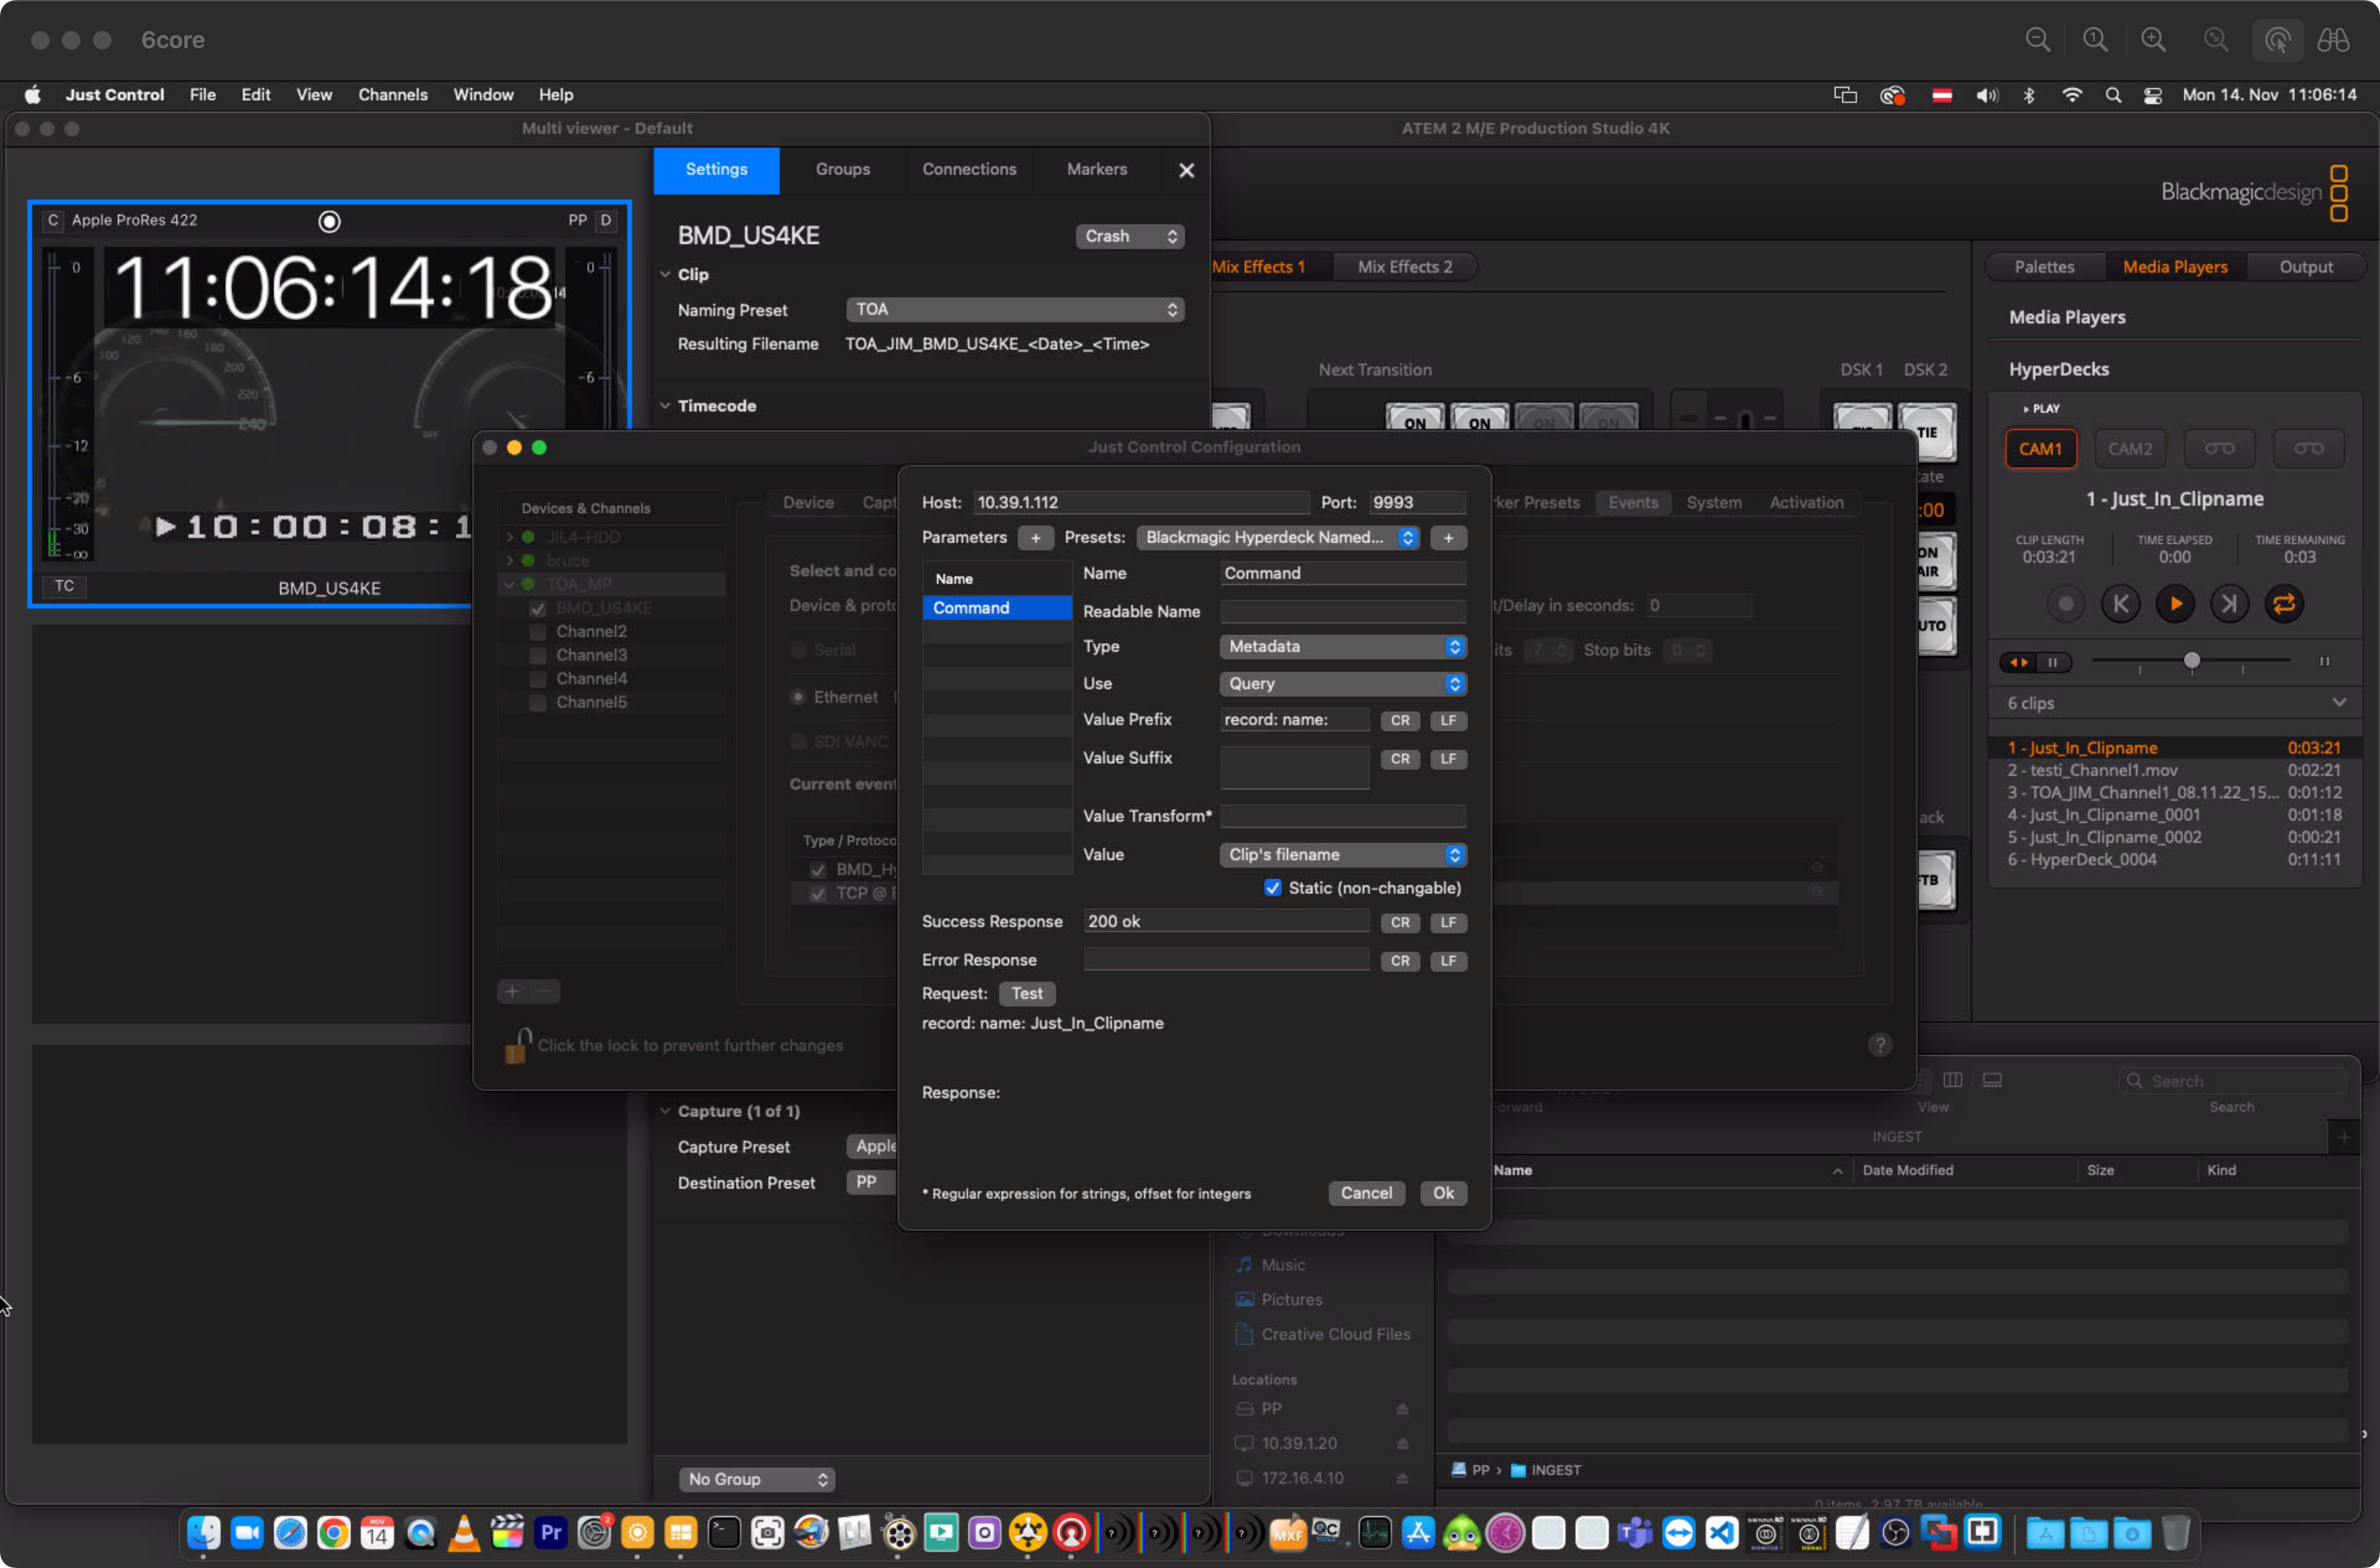Open the Presets Blackmagic Hyperdeck dropdown
The width and height of the screenshot is (2380, 1568).
coord(1278,538)
